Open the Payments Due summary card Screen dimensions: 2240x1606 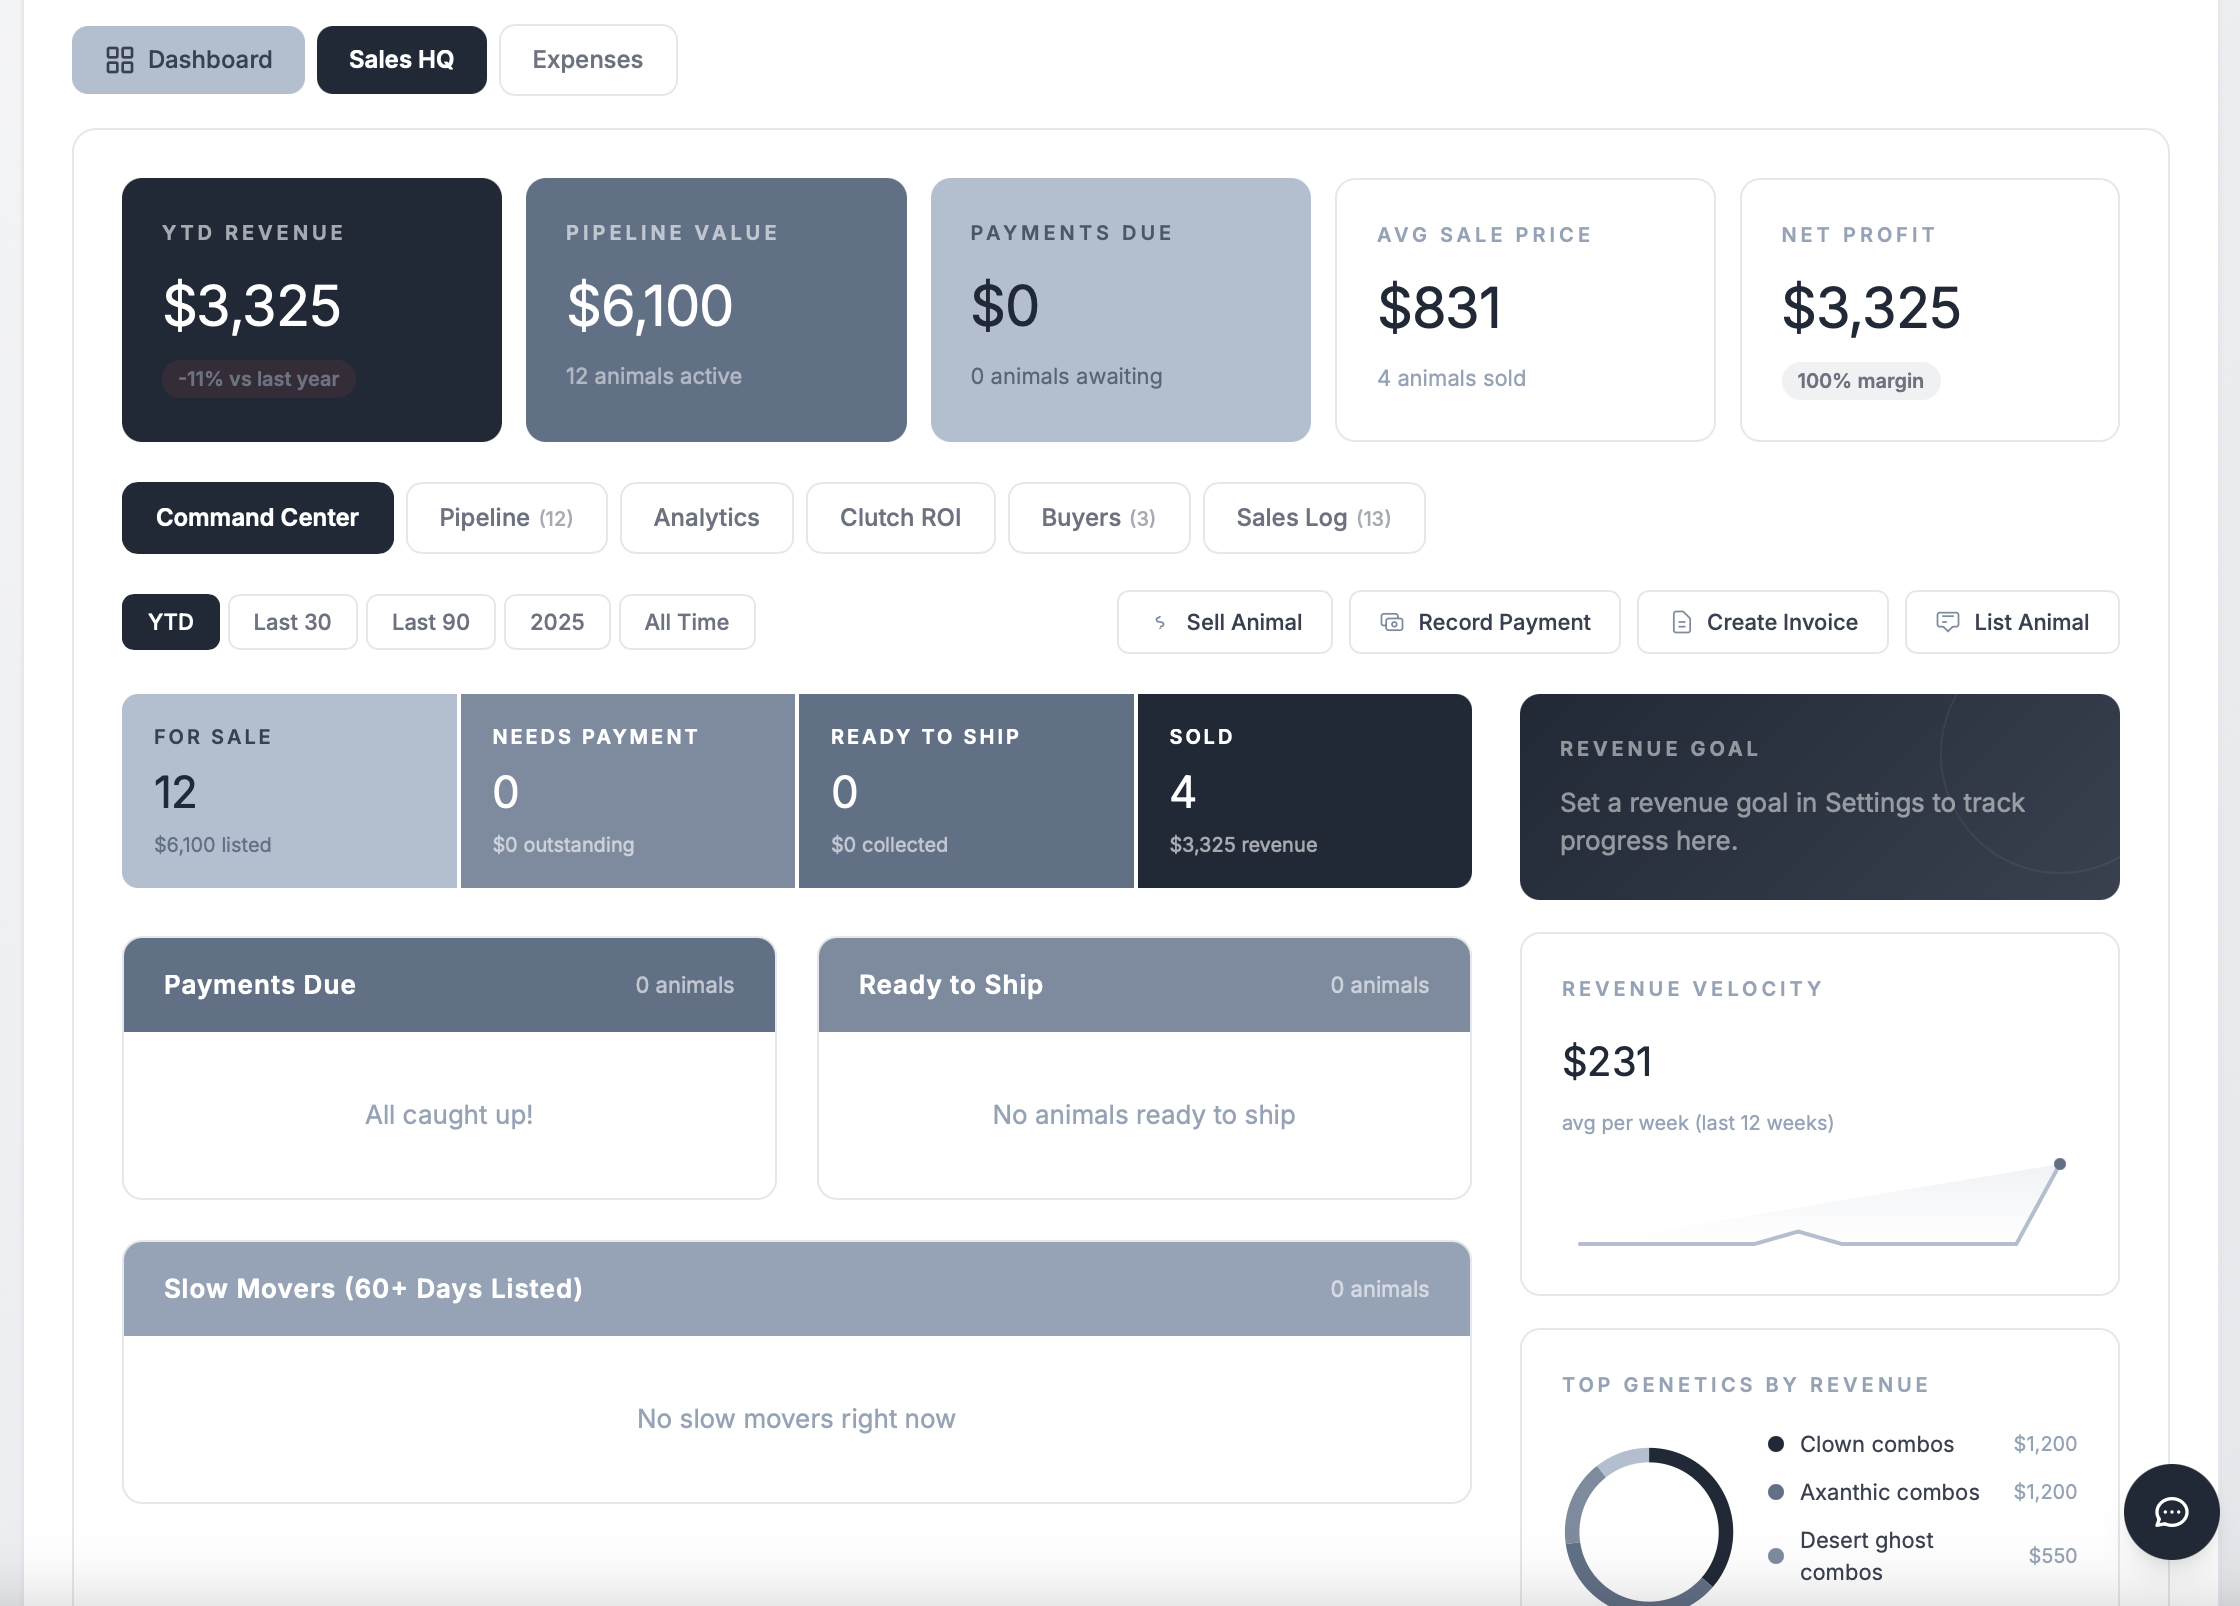click(1121, 310)
